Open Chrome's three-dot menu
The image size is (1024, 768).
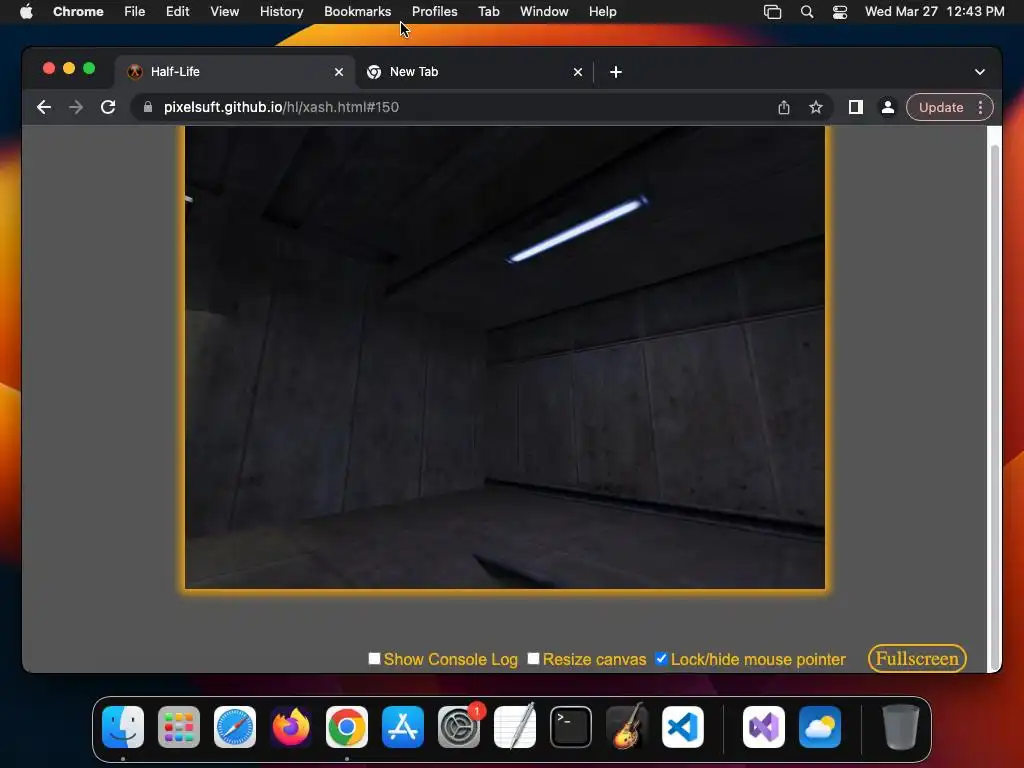pos(980,107)
